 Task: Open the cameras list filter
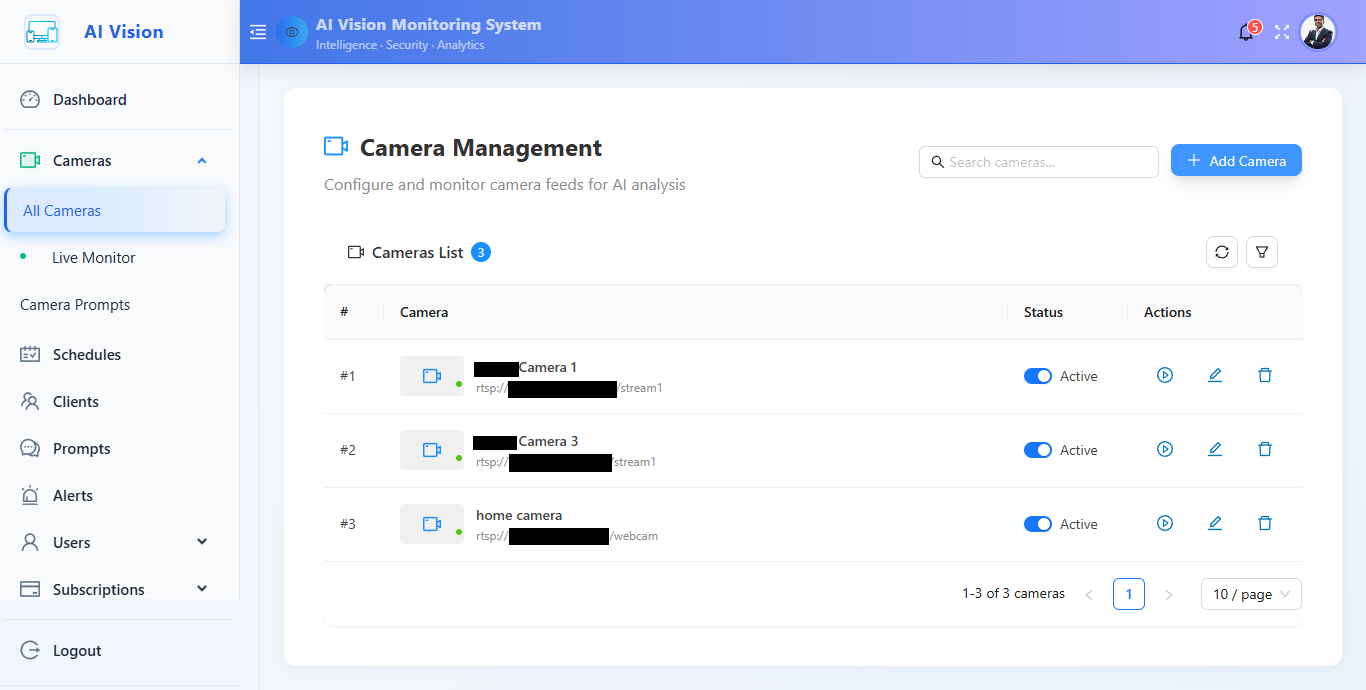(1262, 252)
